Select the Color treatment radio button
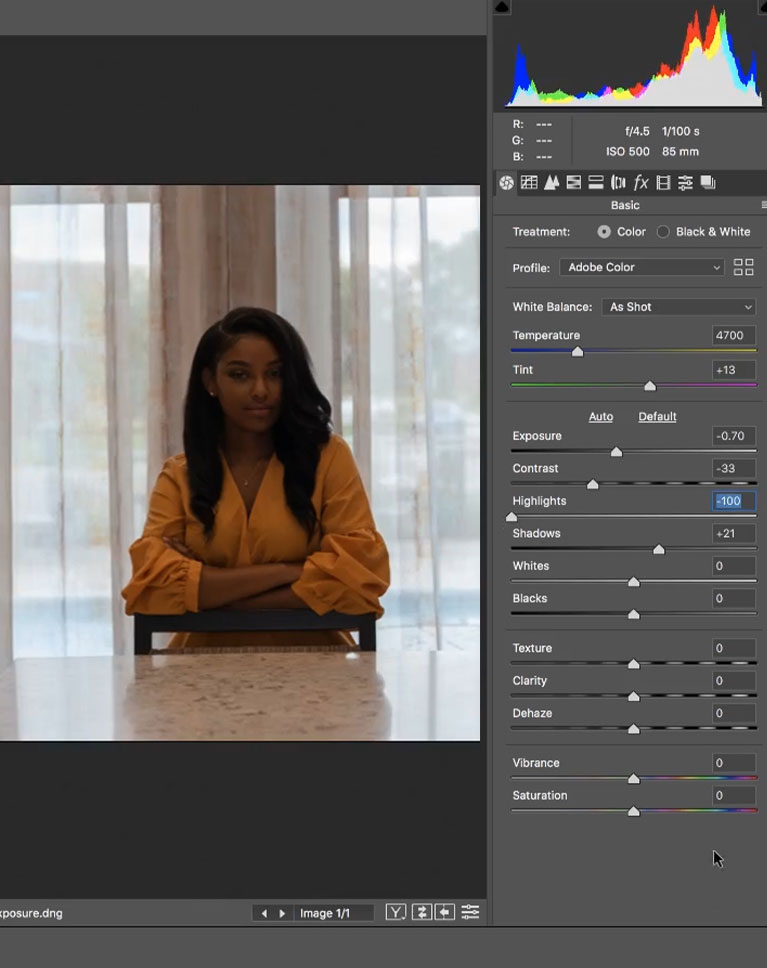Image resolution: width=767 pixels, height=968 pixels. 604,231
